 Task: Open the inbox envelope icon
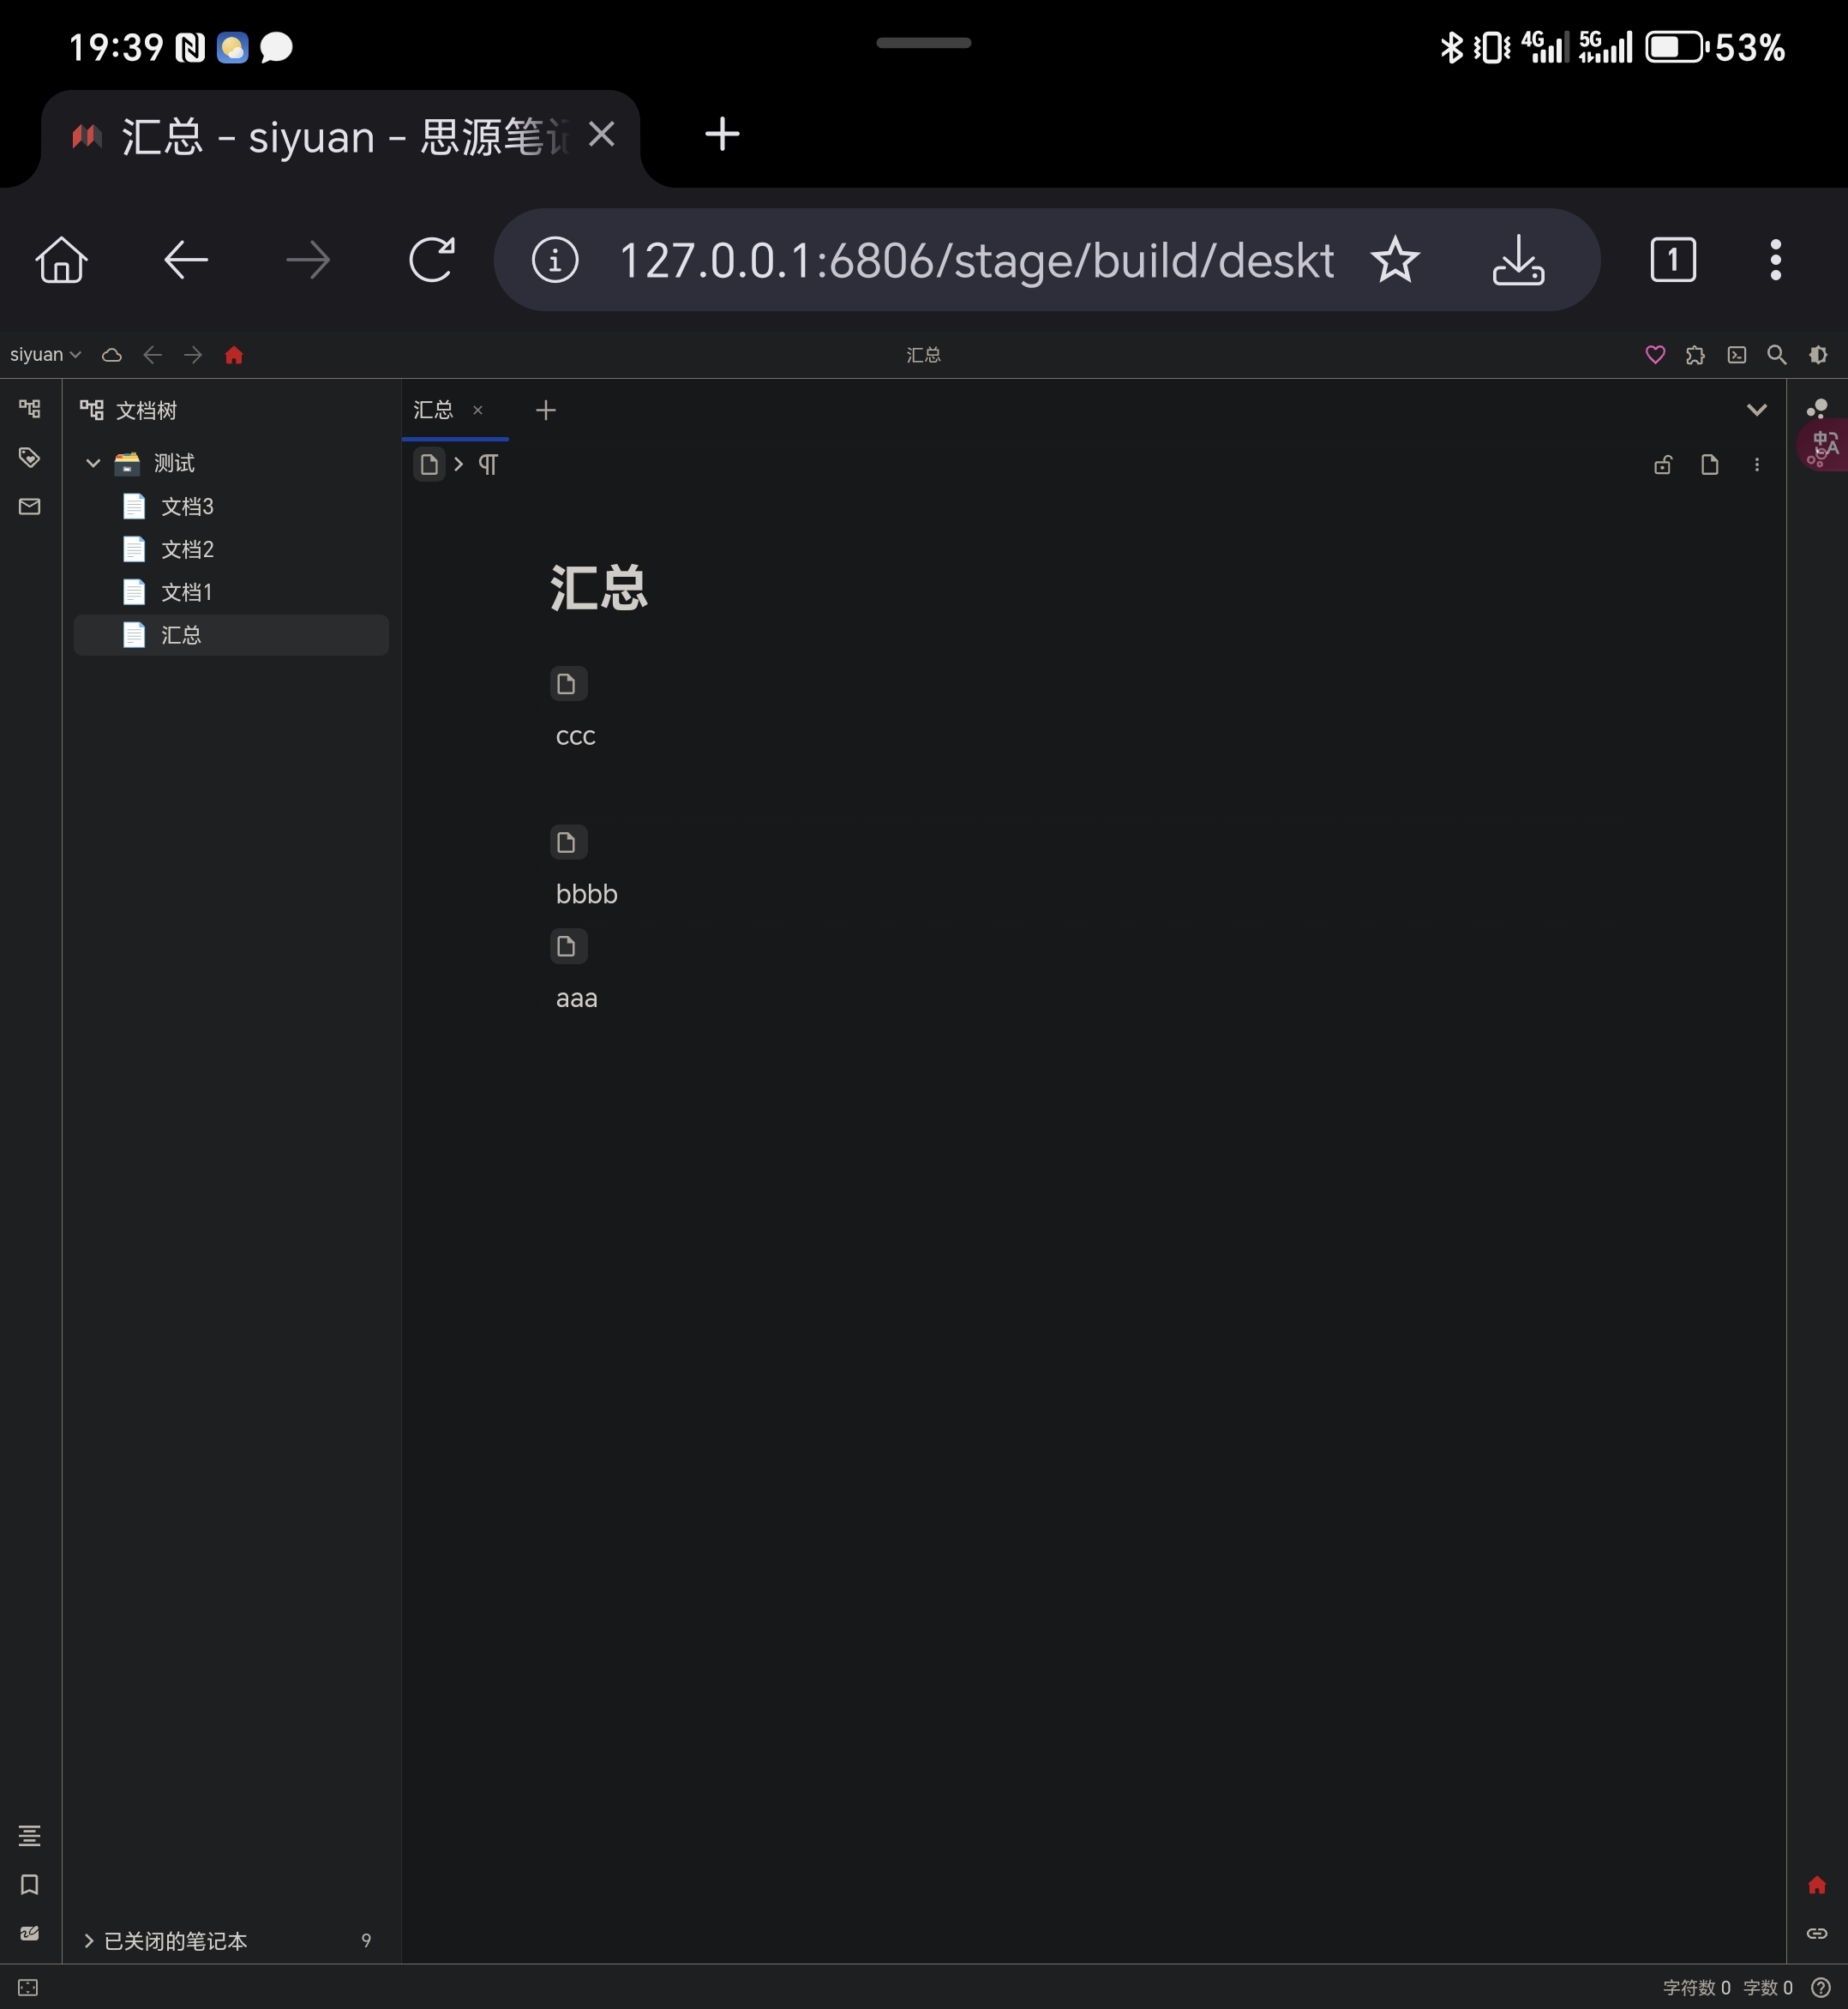29,506
